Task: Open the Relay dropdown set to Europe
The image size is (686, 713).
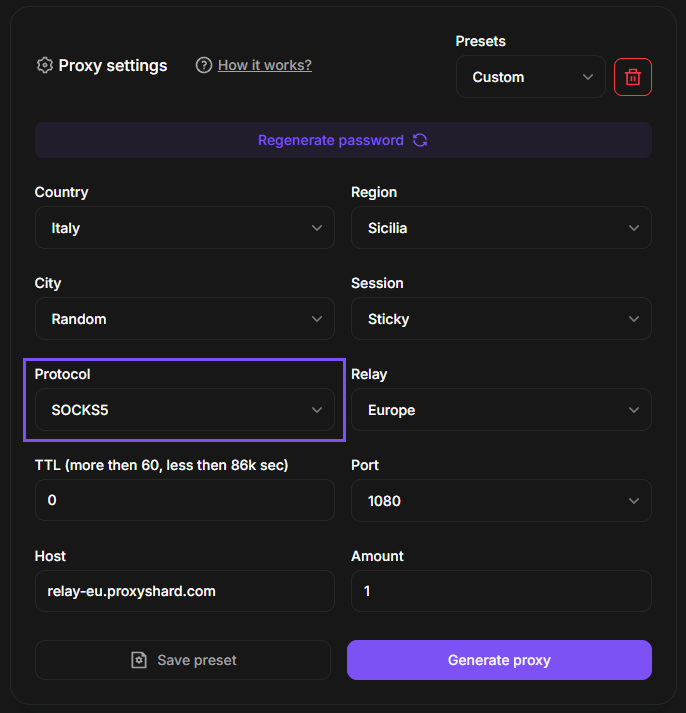Action: click(x=501, y=410)
